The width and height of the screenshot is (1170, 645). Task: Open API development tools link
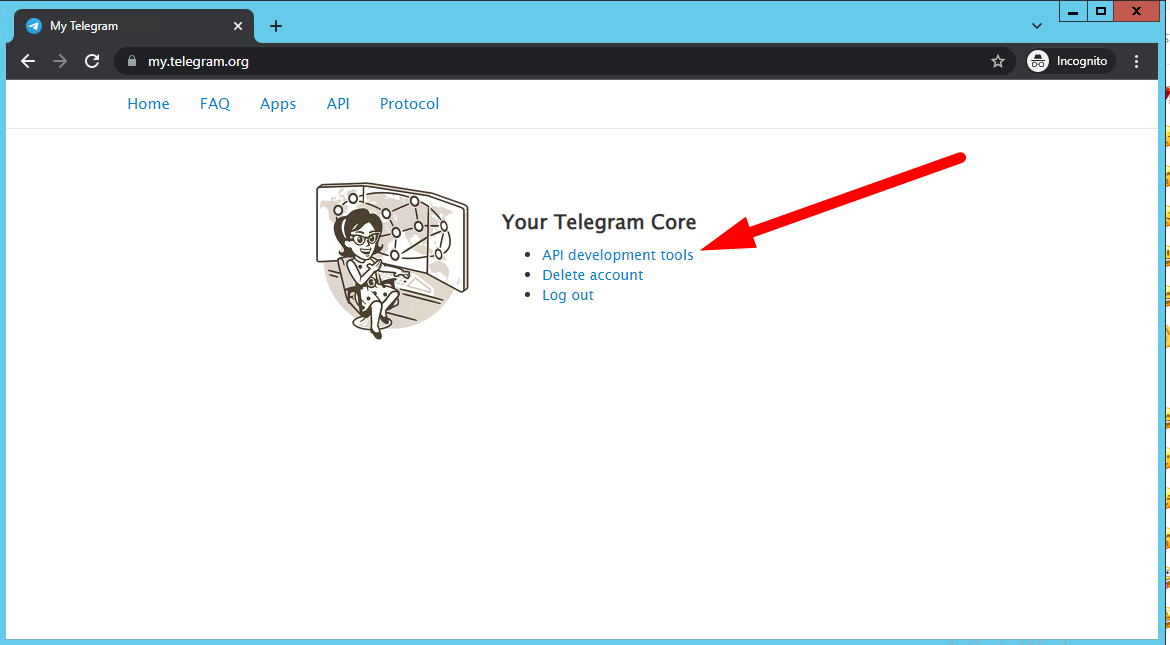[618, 255]
